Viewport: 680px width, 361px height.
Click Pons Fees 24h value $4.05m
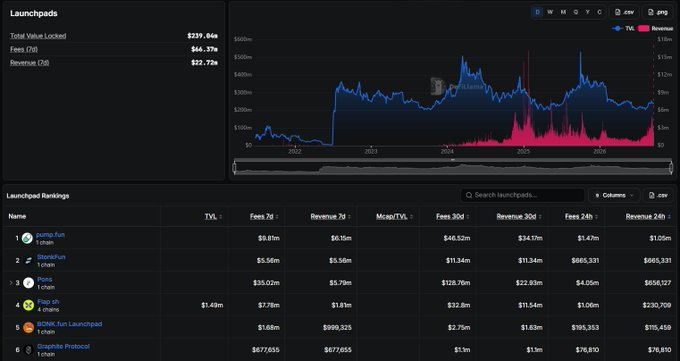[587, 283]
